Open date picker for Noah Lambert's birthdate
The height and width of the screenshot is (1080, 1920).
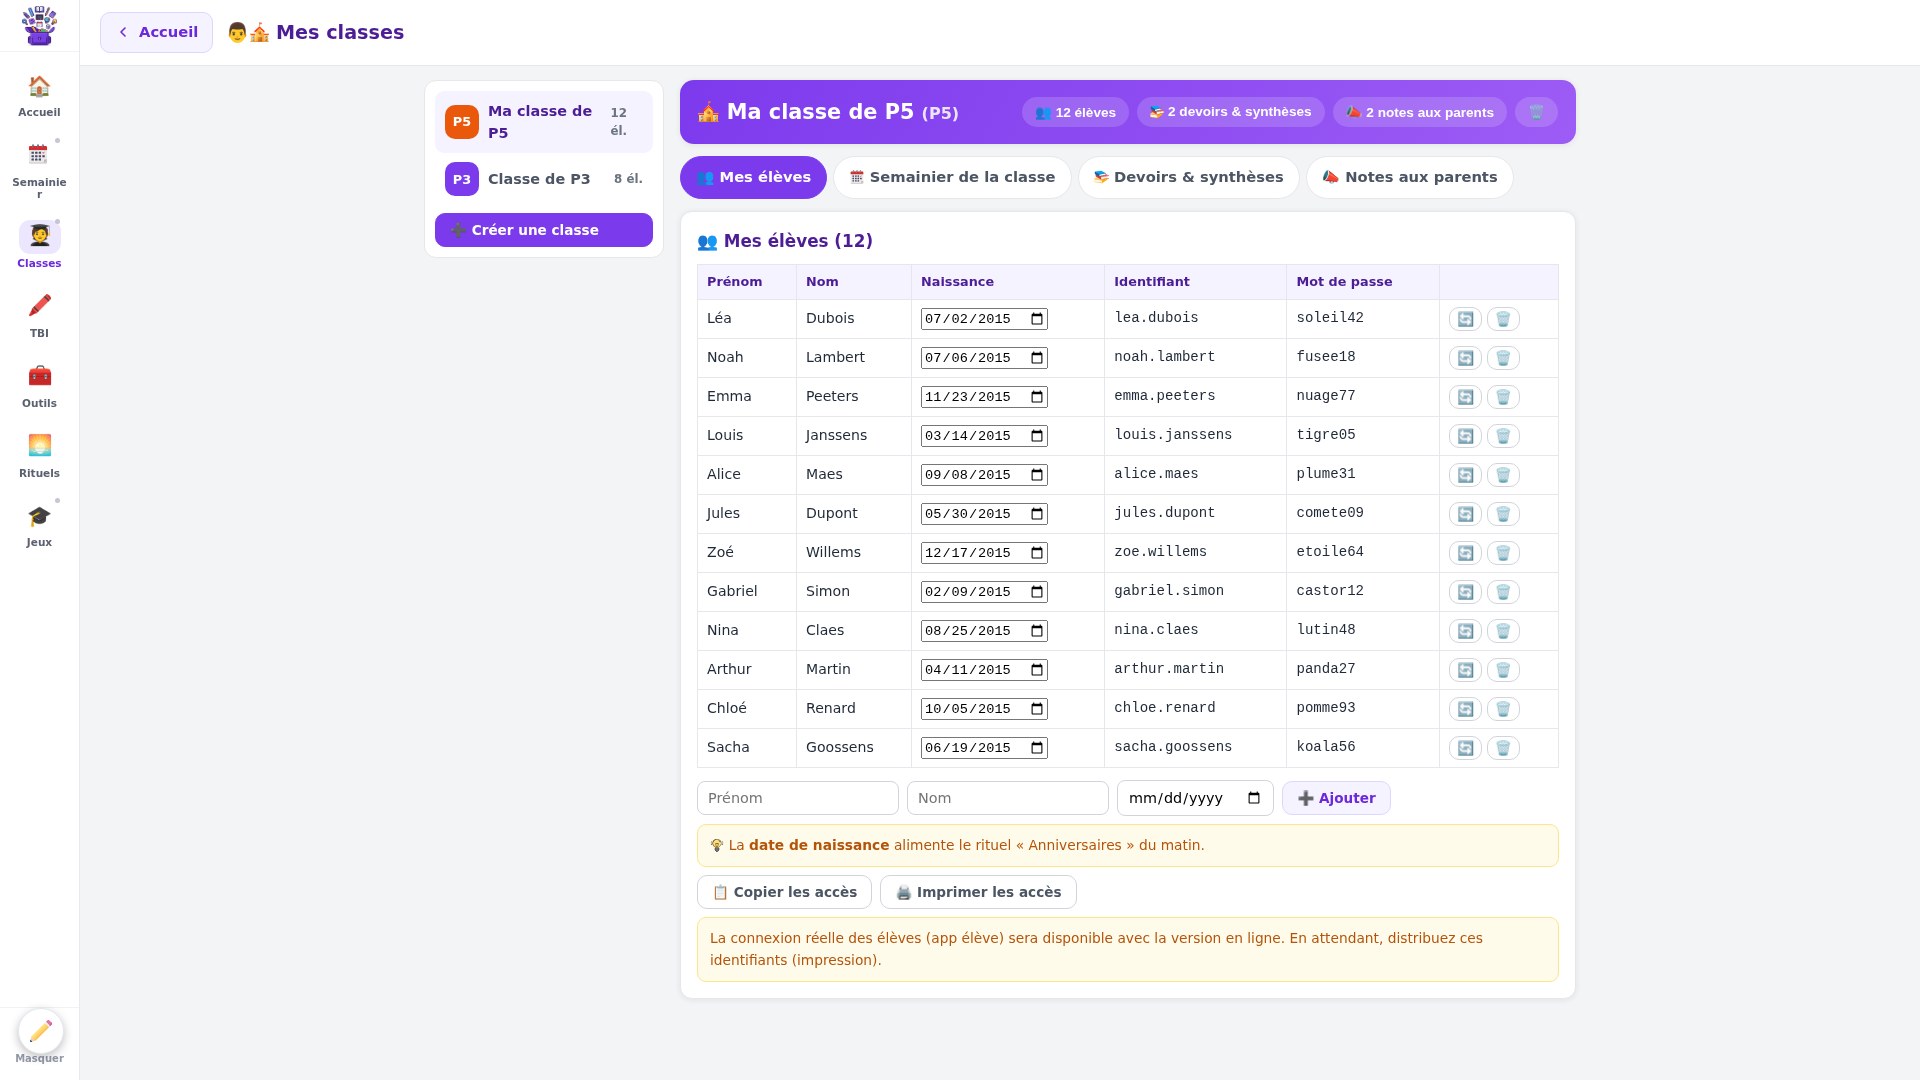(1037, 358)
